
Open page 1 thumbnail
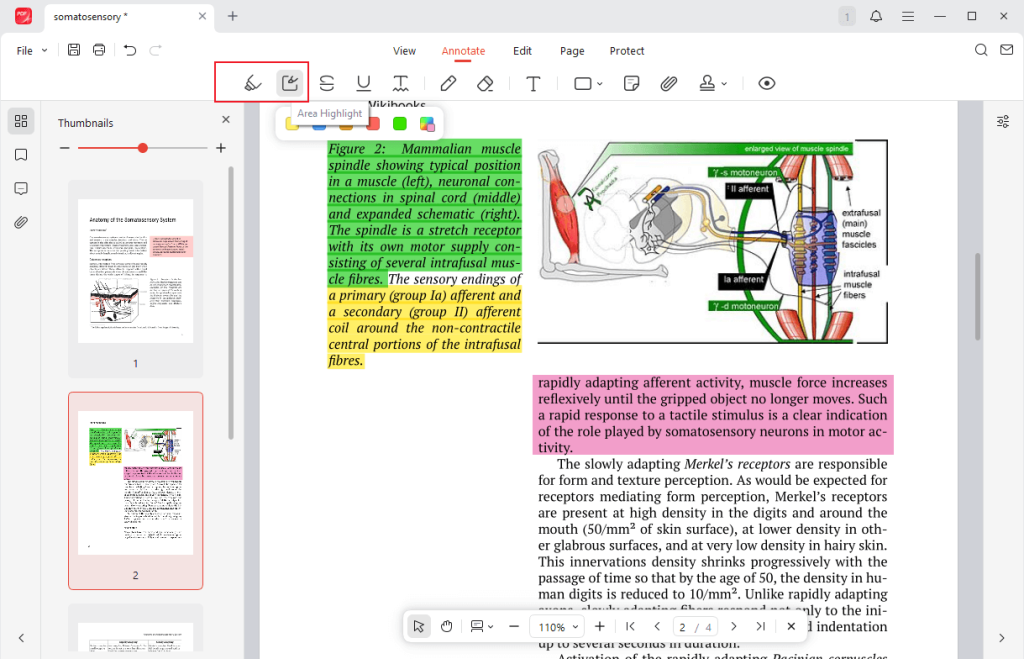(x=135, y=271)
